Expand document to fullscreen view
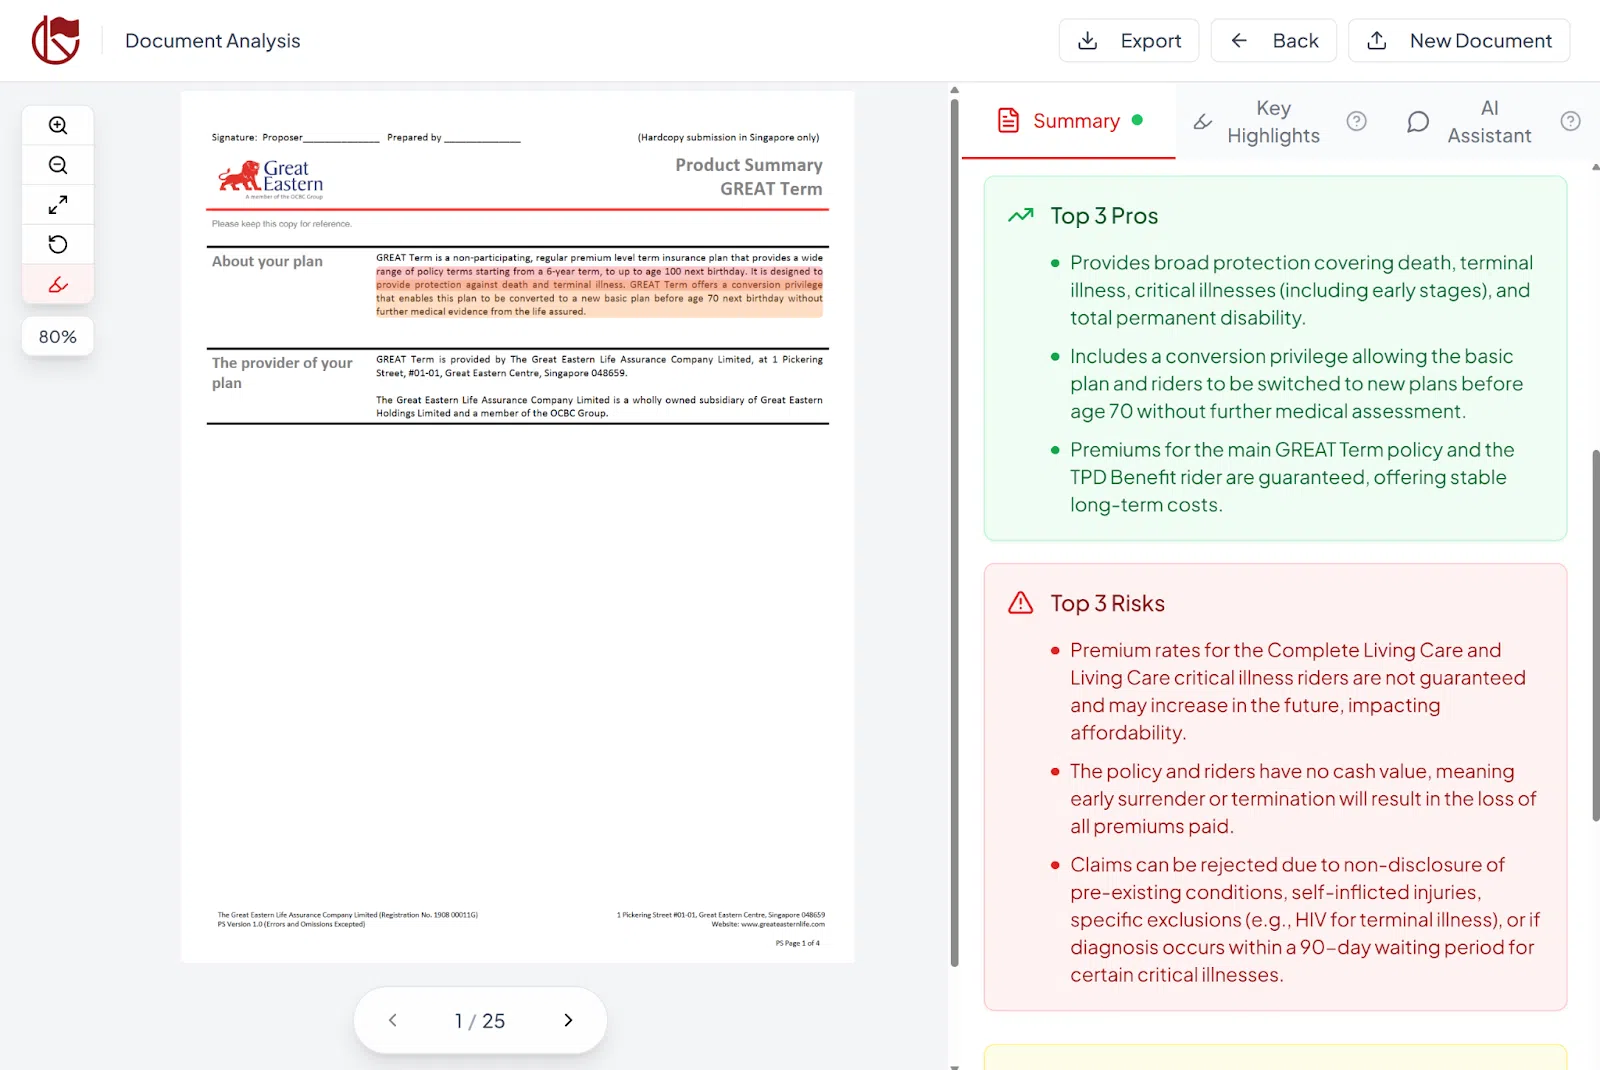The width and height of the screenshot is (1600, 1070). click(x=58, y=205)
